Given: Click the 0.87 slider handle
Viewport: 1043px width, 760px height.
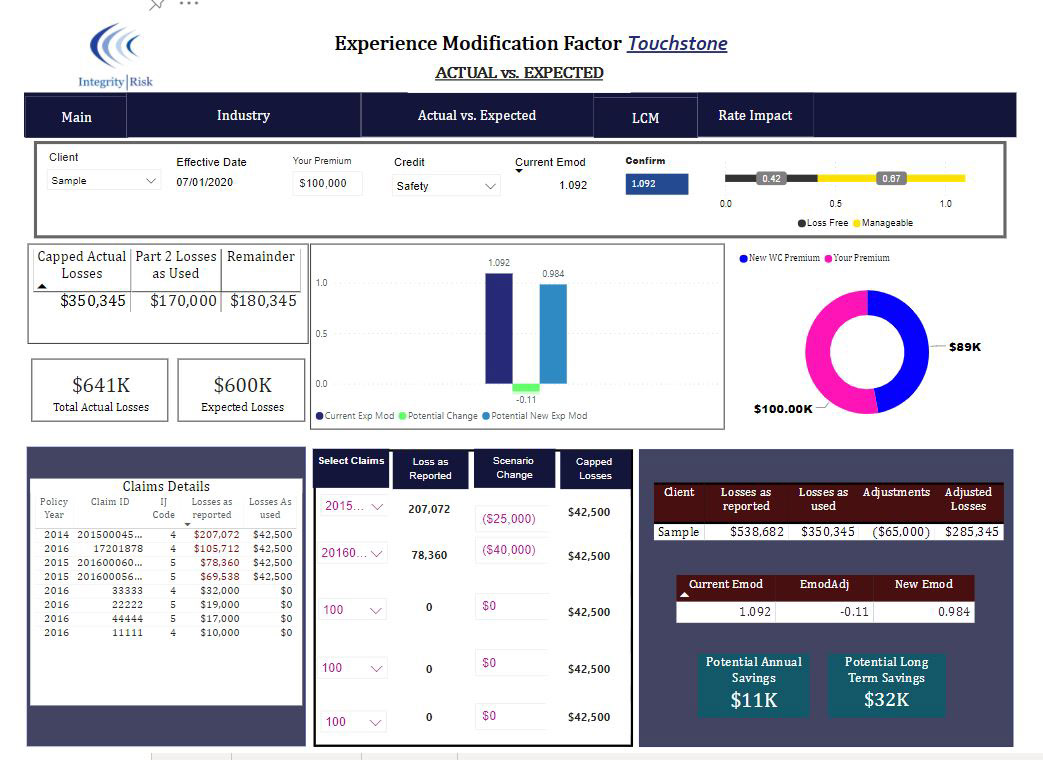Looking at the screenshot, I should (x=891, y=179).
